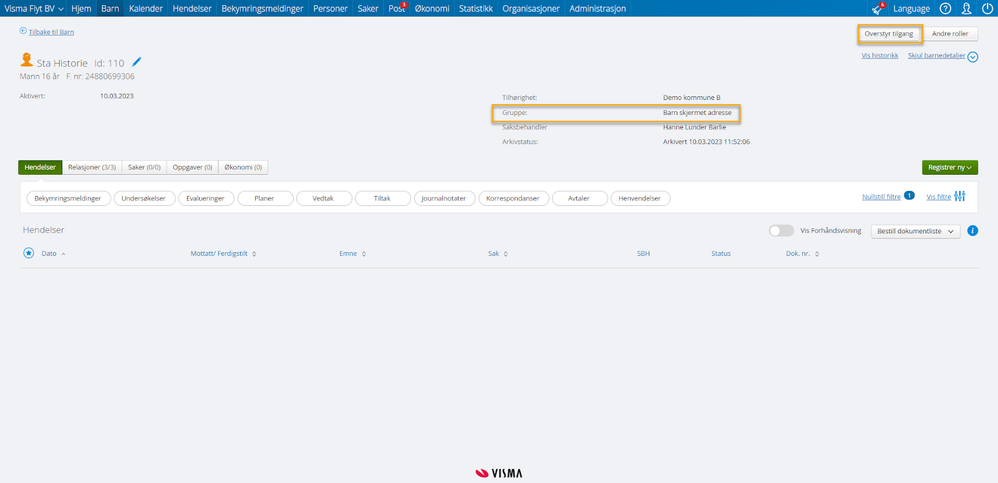Open the Bekymringsmeldinger top menu
Screen dimensions: 998x483
pyautogui.click(x=262, y=9)
